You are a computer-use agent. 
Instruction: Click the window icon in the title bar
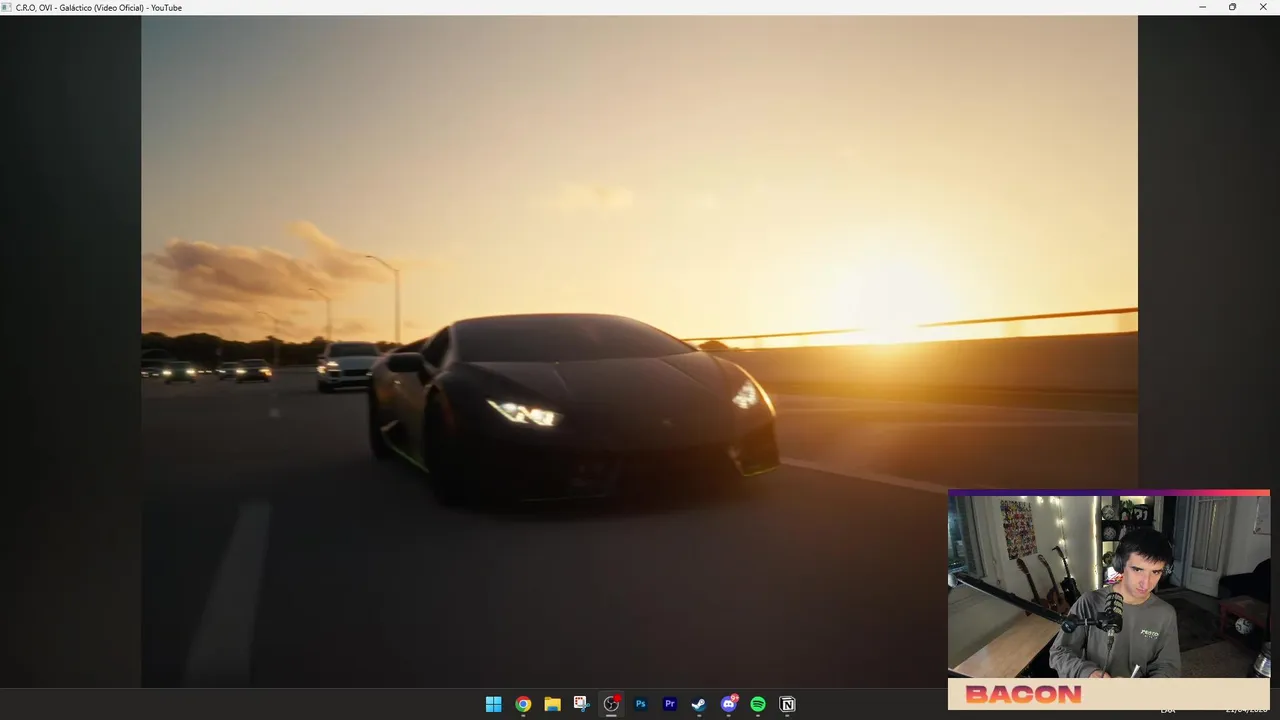[x=7, y=7]
